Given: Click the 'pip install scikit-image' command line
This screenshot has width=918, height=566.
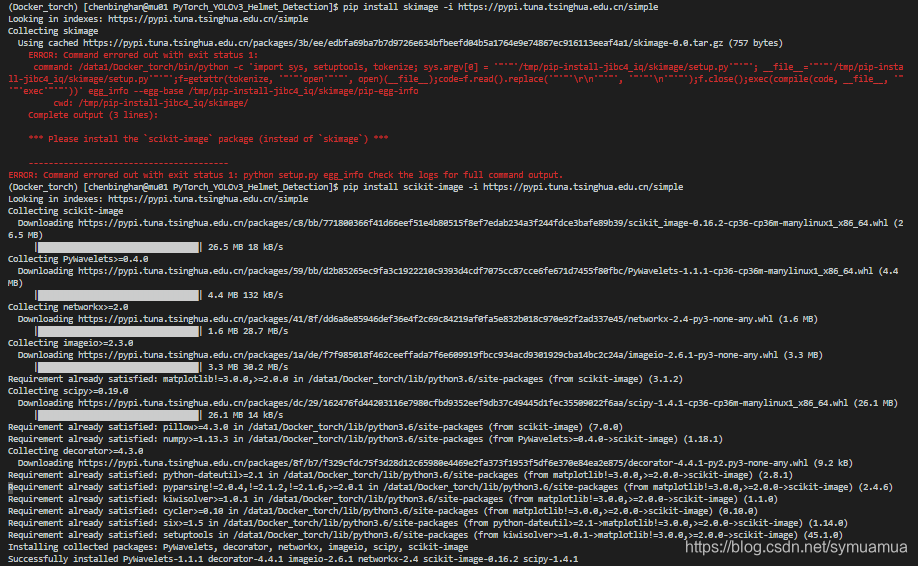Looking at the screenshot, I should point(345,187).
